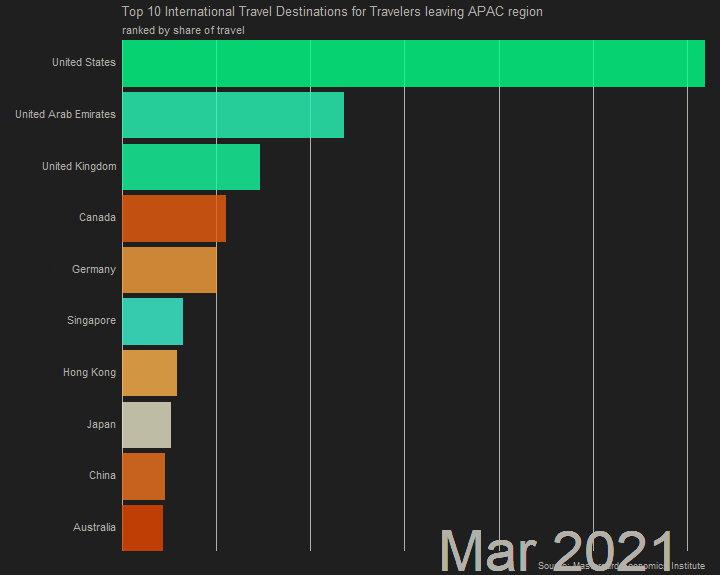Select the beige Japan bar
Screen dimensions: 720x575
[x=146, y=425]
